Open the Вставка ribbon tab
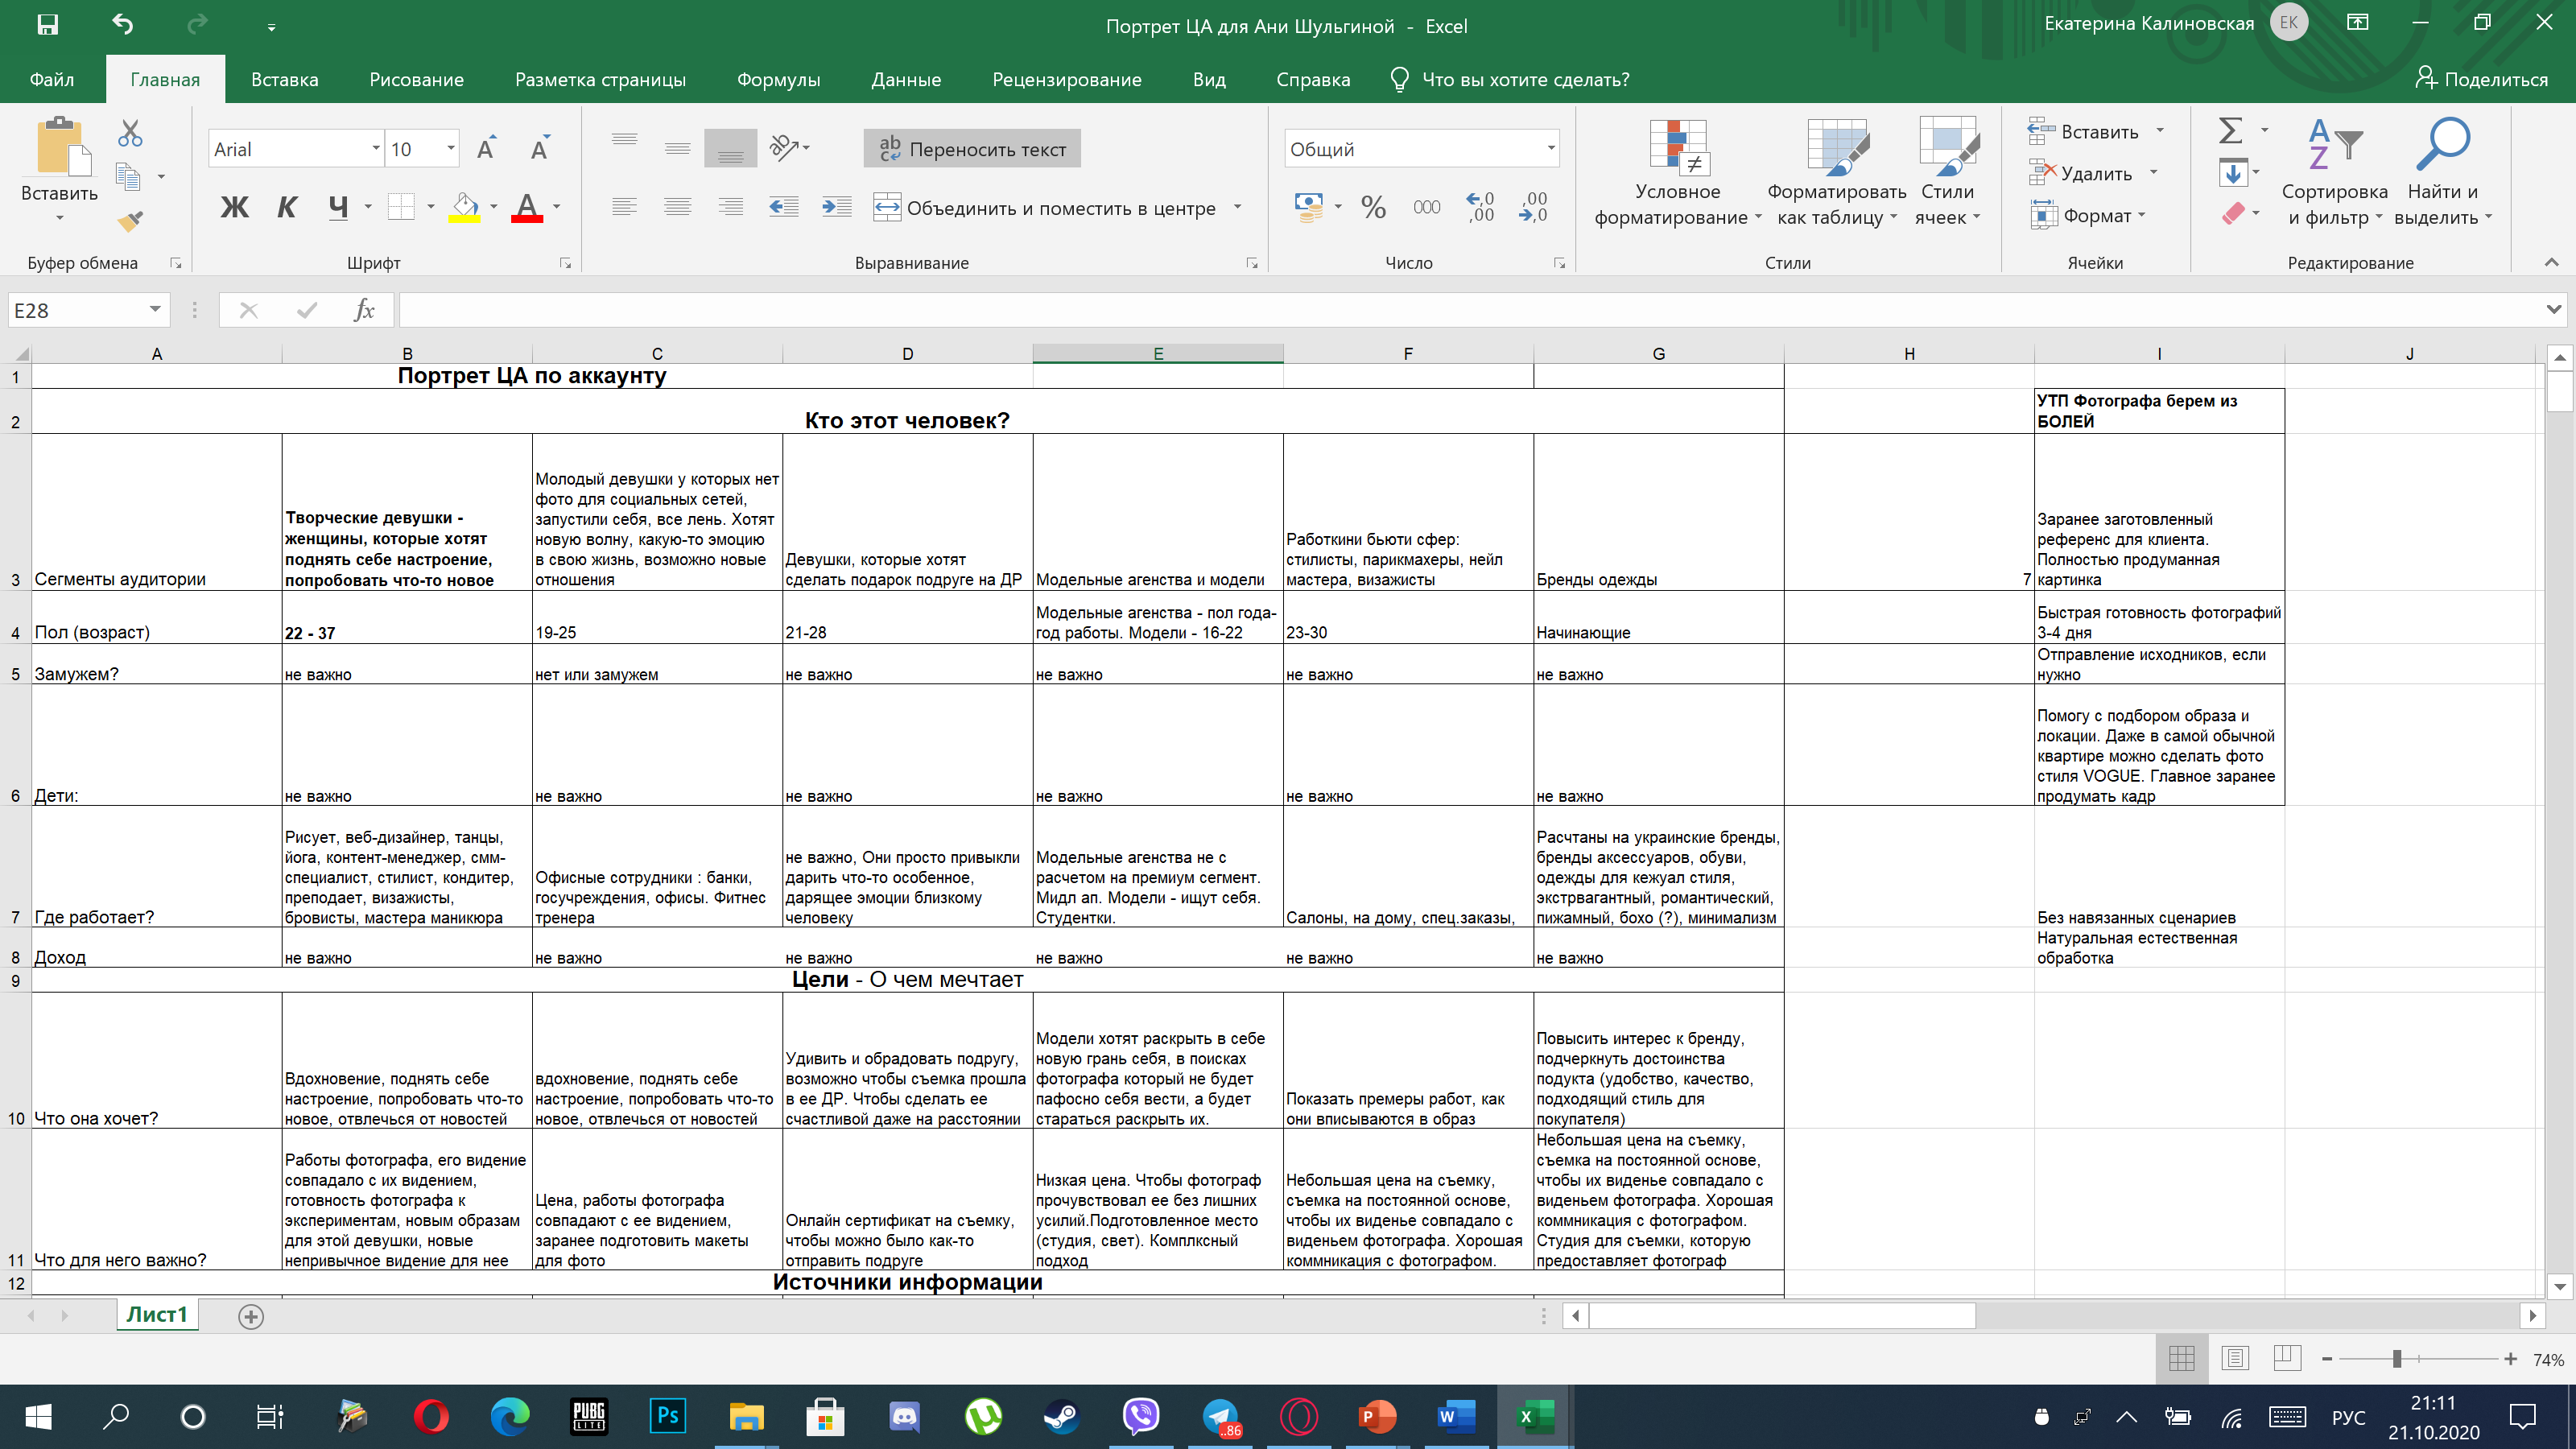The image size is (2576, 1449). pyautogui.click(x=284, y=80)
